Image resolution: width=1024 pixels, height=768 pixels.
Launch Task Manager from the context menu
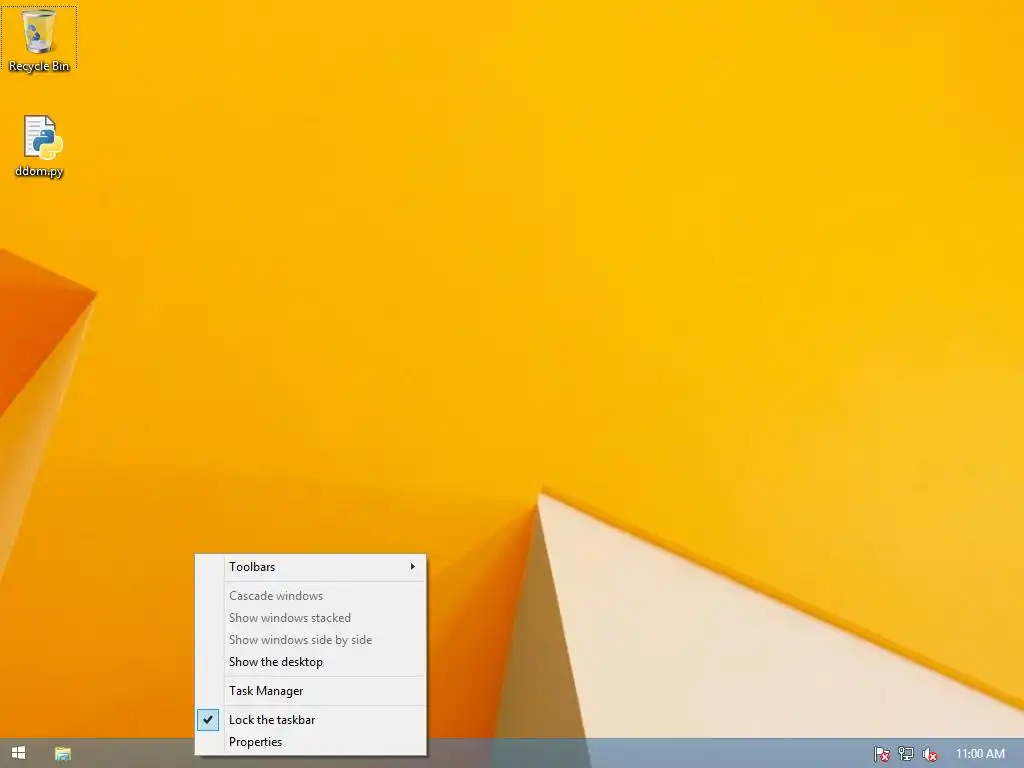pos(311,691)
